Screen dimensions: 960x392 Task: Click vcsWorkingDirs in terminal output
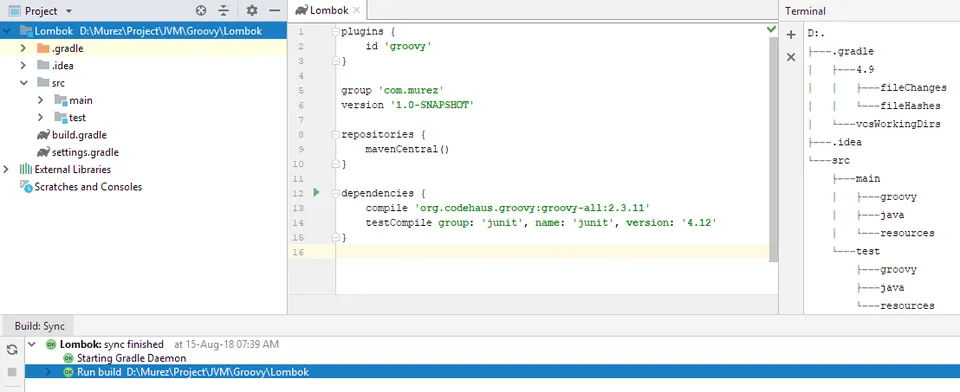(898, 124)
